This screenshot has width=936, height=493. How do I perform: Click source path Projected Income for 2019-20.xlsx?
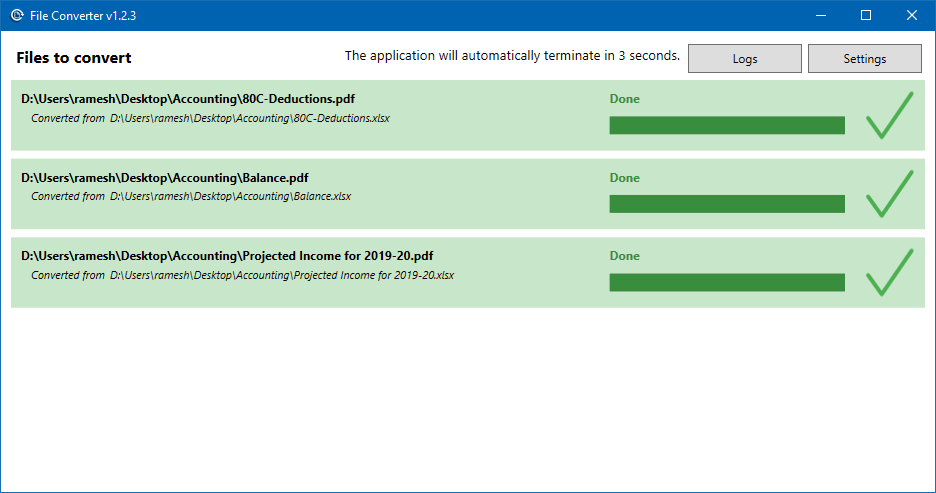(282, 275)
